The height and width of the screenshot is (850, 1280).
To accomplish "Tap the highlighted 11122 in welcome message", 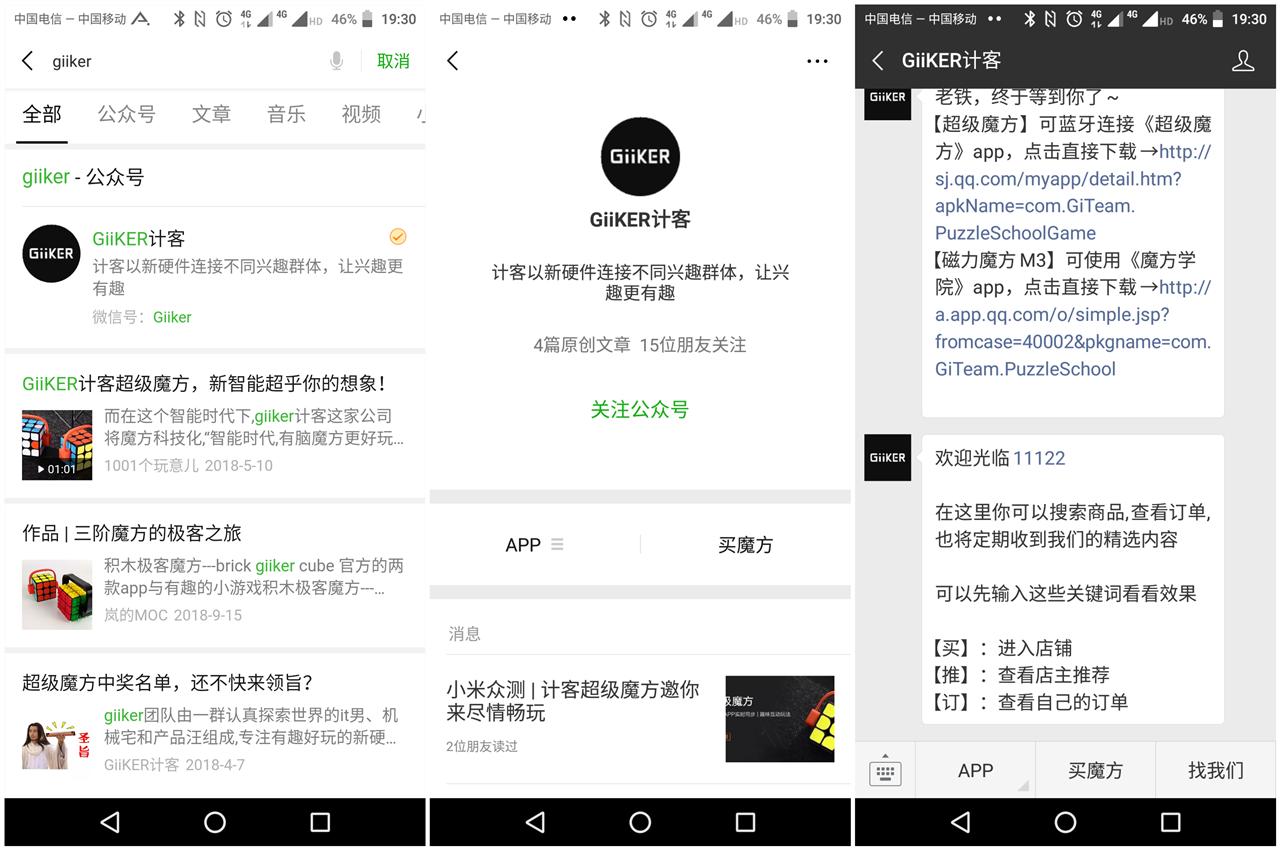I will [x=1039, y=458].
